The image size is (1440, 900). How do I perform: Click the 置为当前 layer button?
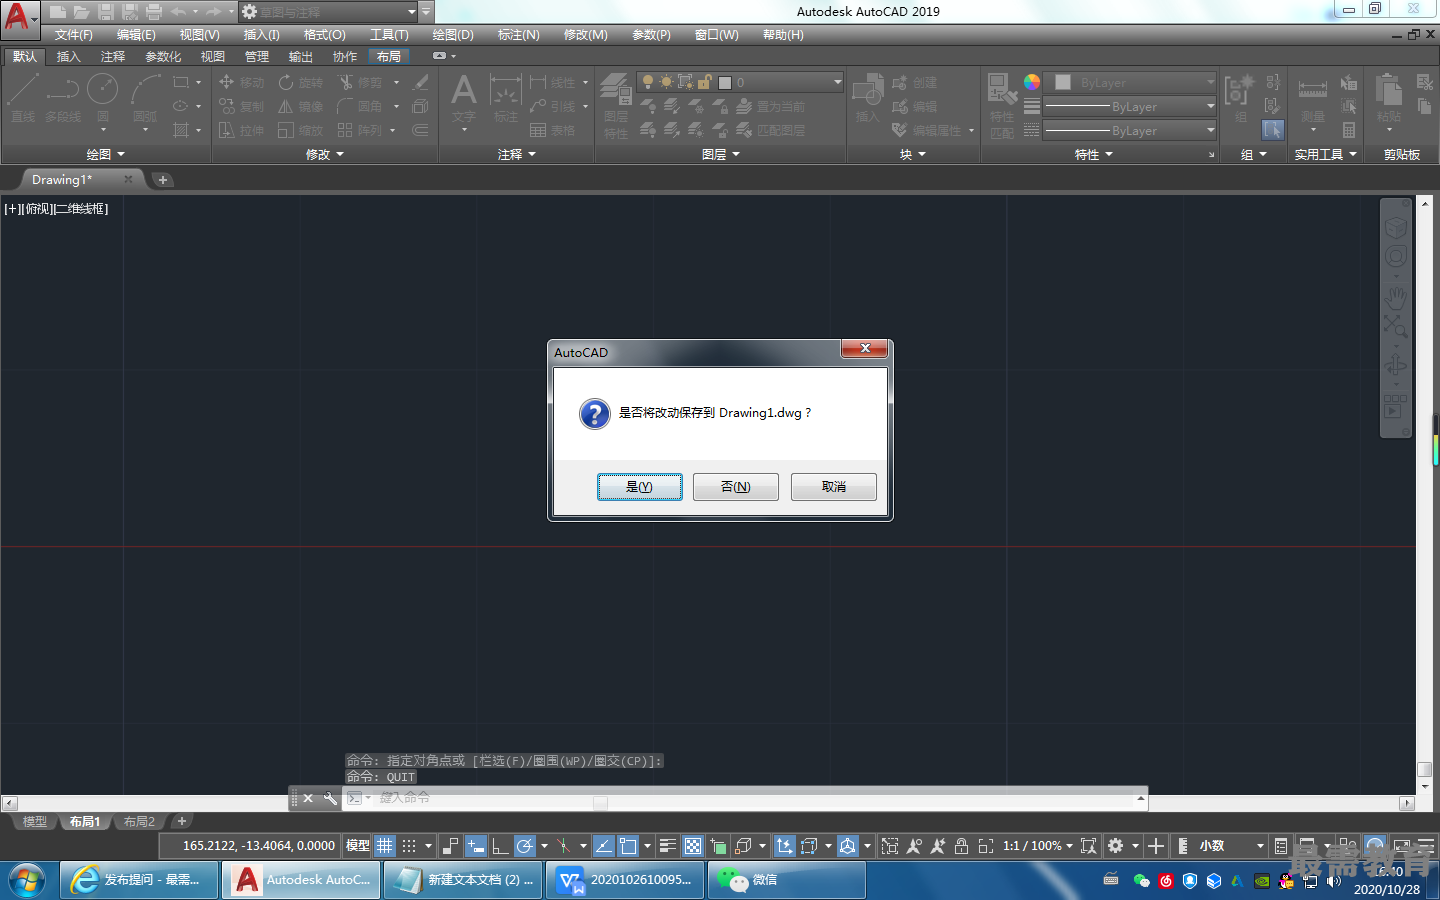pyautogui.click(x=770, y=106)
